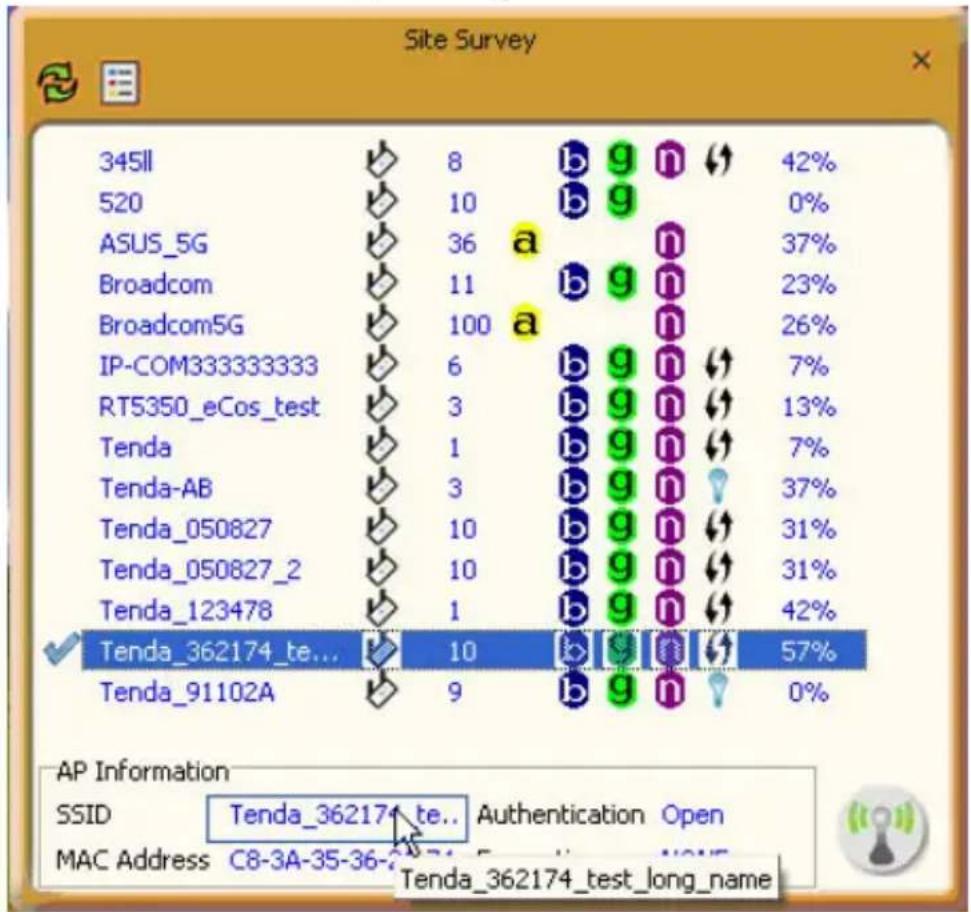971x912 pixels.
Task: Select the IP-COM333333333 network
Action: point(474,366)
